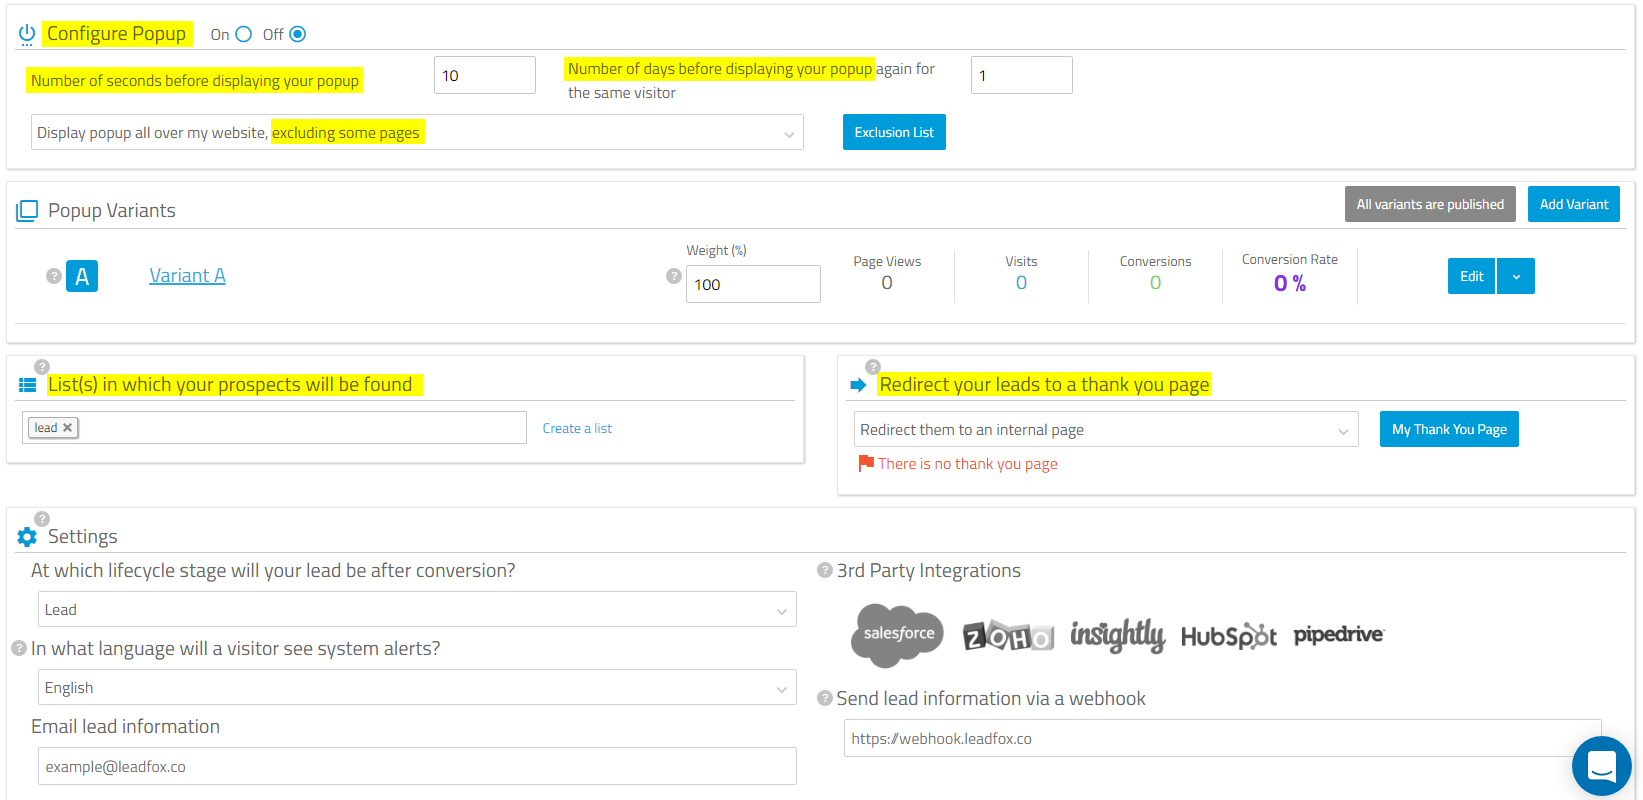Select the Zoho integration logo
The height and width of the screenshot is (800, 1643).
coord(1008,636)
